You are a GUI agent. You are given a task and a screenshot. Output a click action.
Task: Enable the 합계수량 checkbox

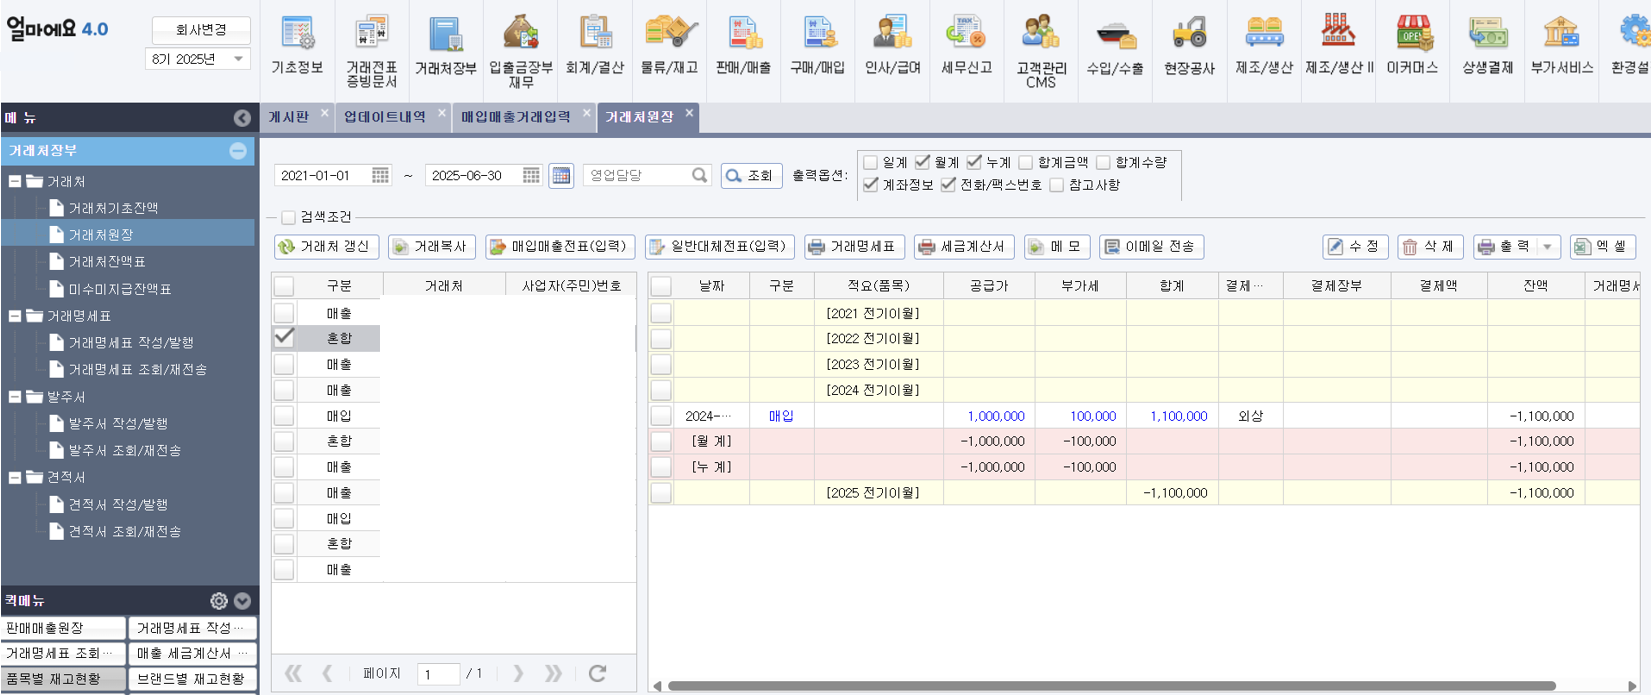pyautogui.click(x=1103, y=162)
